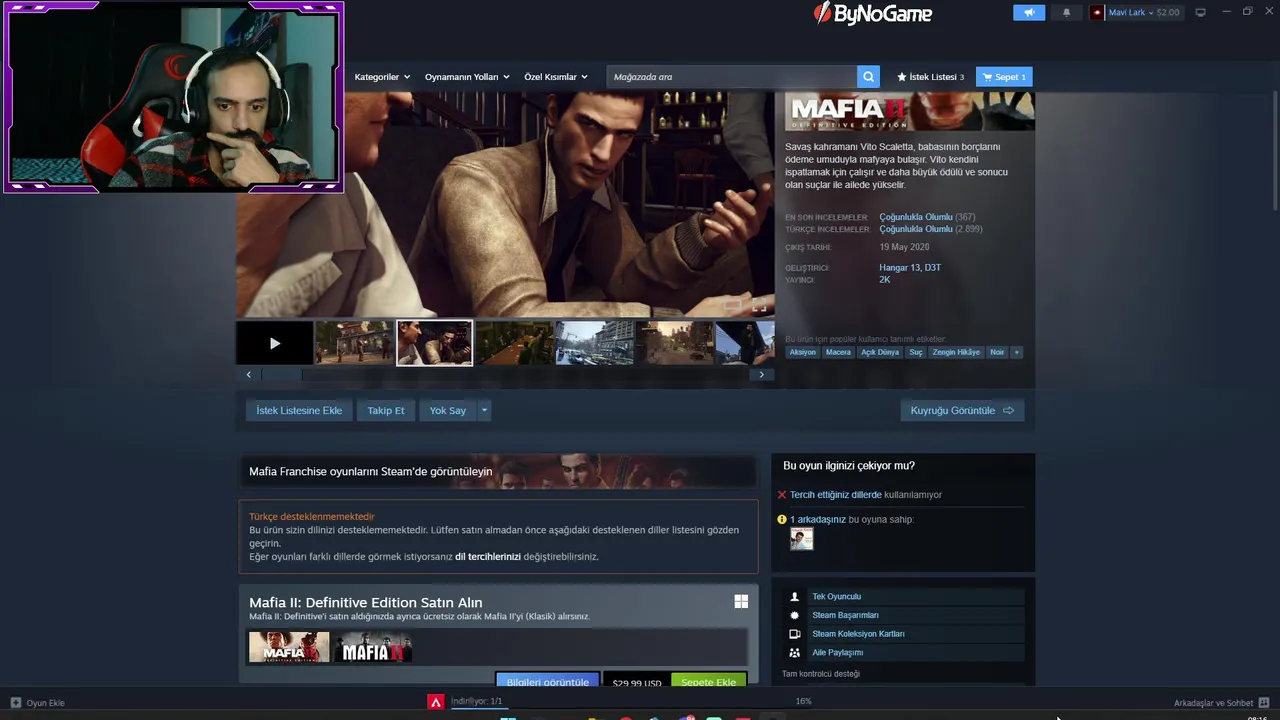Click the search magnifier icon
The width and height of the screenshot is (1280, 720).
(869, 77)
